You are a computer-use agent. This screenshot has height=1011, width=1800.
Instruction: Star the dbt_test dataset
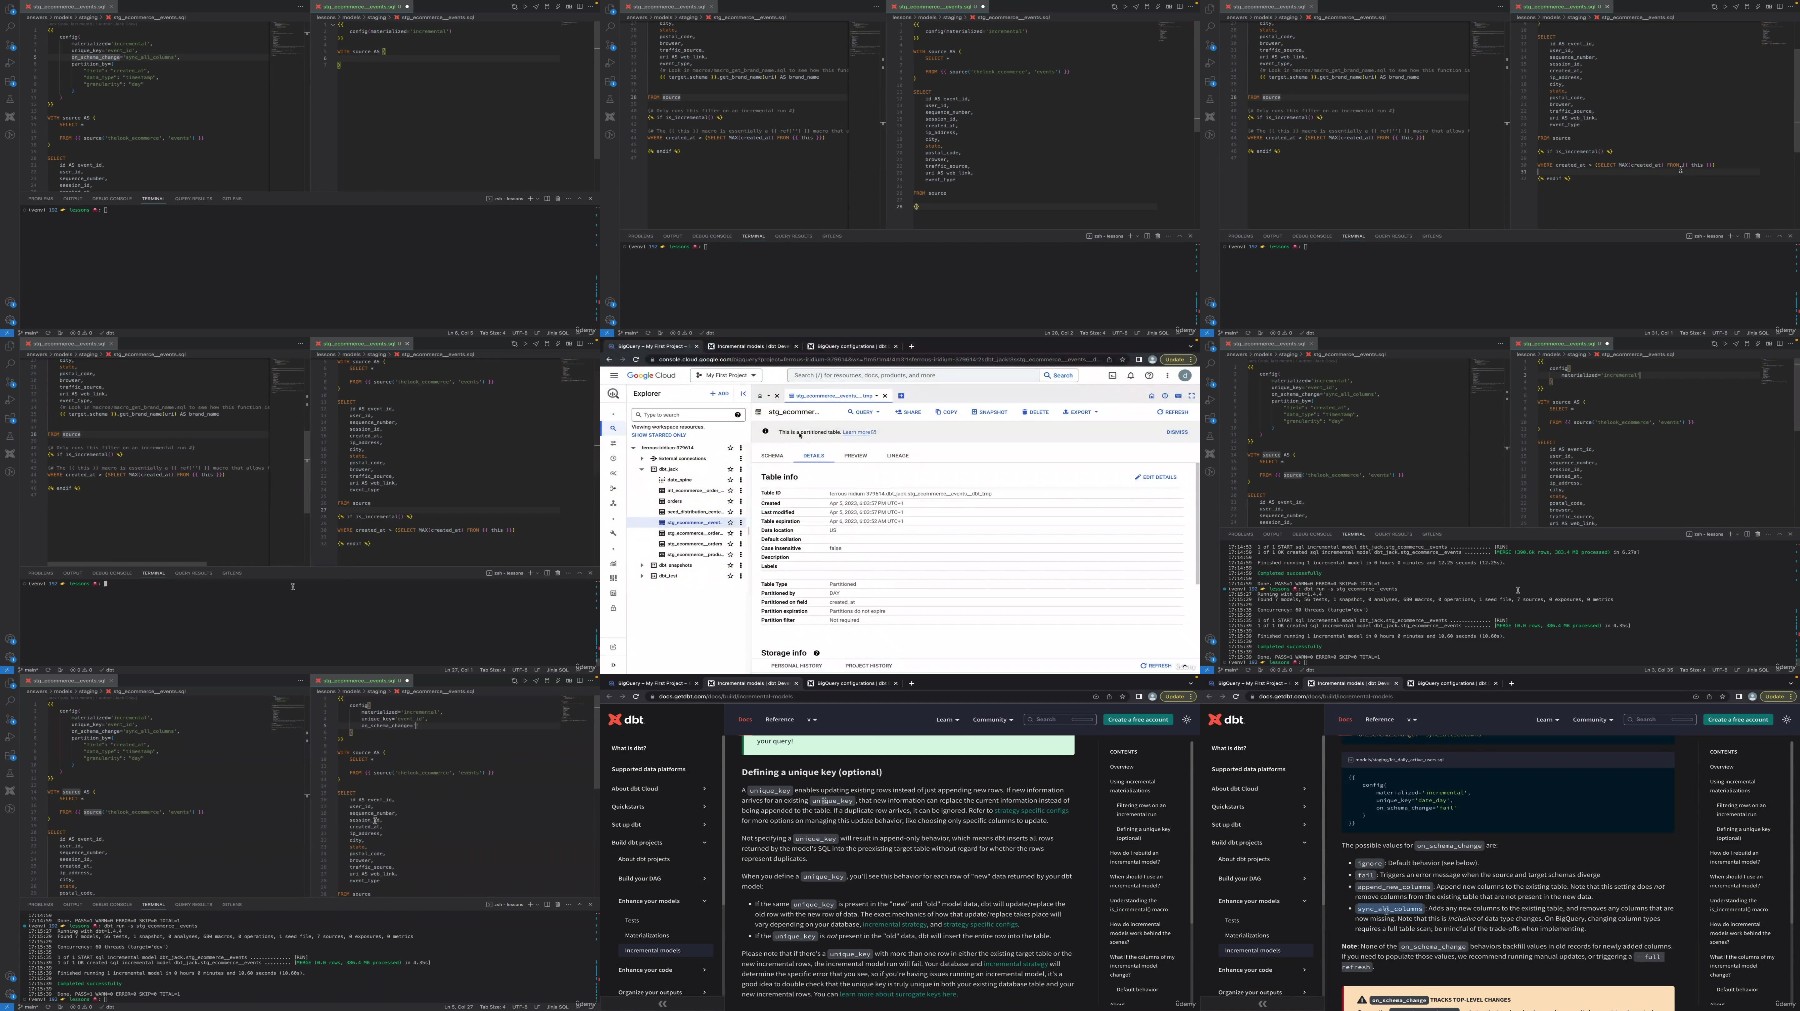tap(730, 576)
